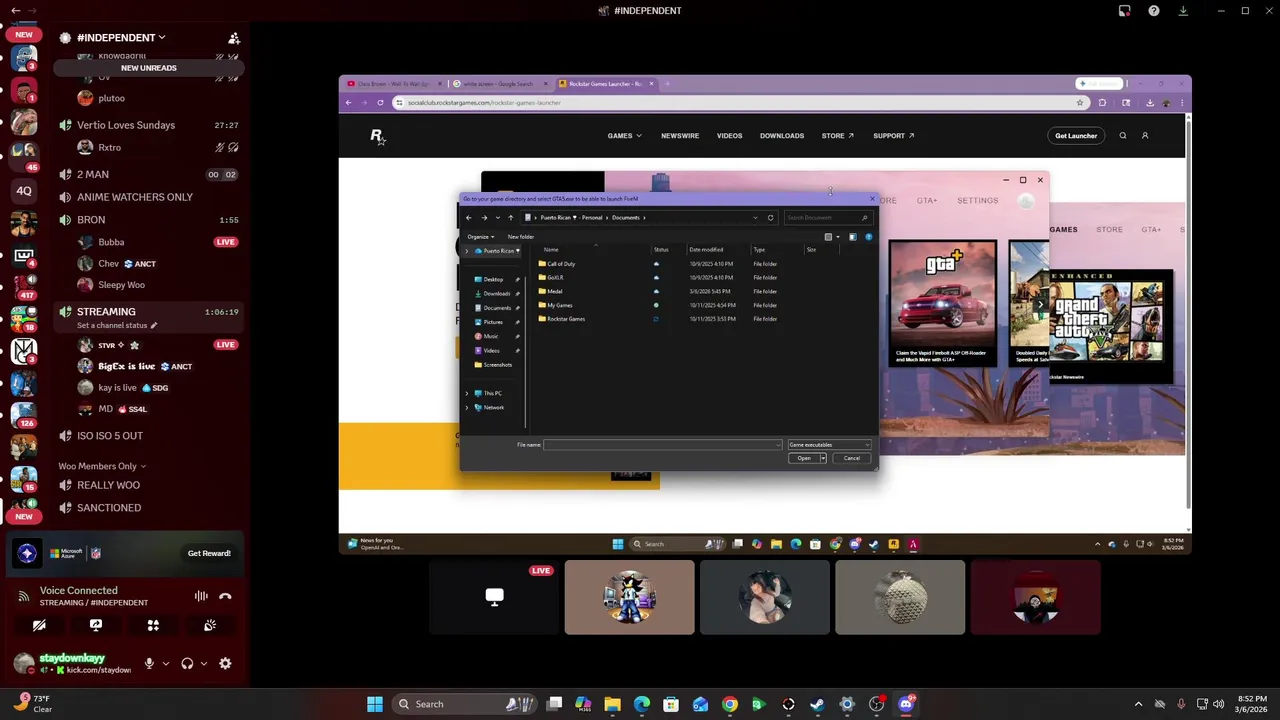
Task: Open the server icon with 417 badge
Action: click(24, 288)
